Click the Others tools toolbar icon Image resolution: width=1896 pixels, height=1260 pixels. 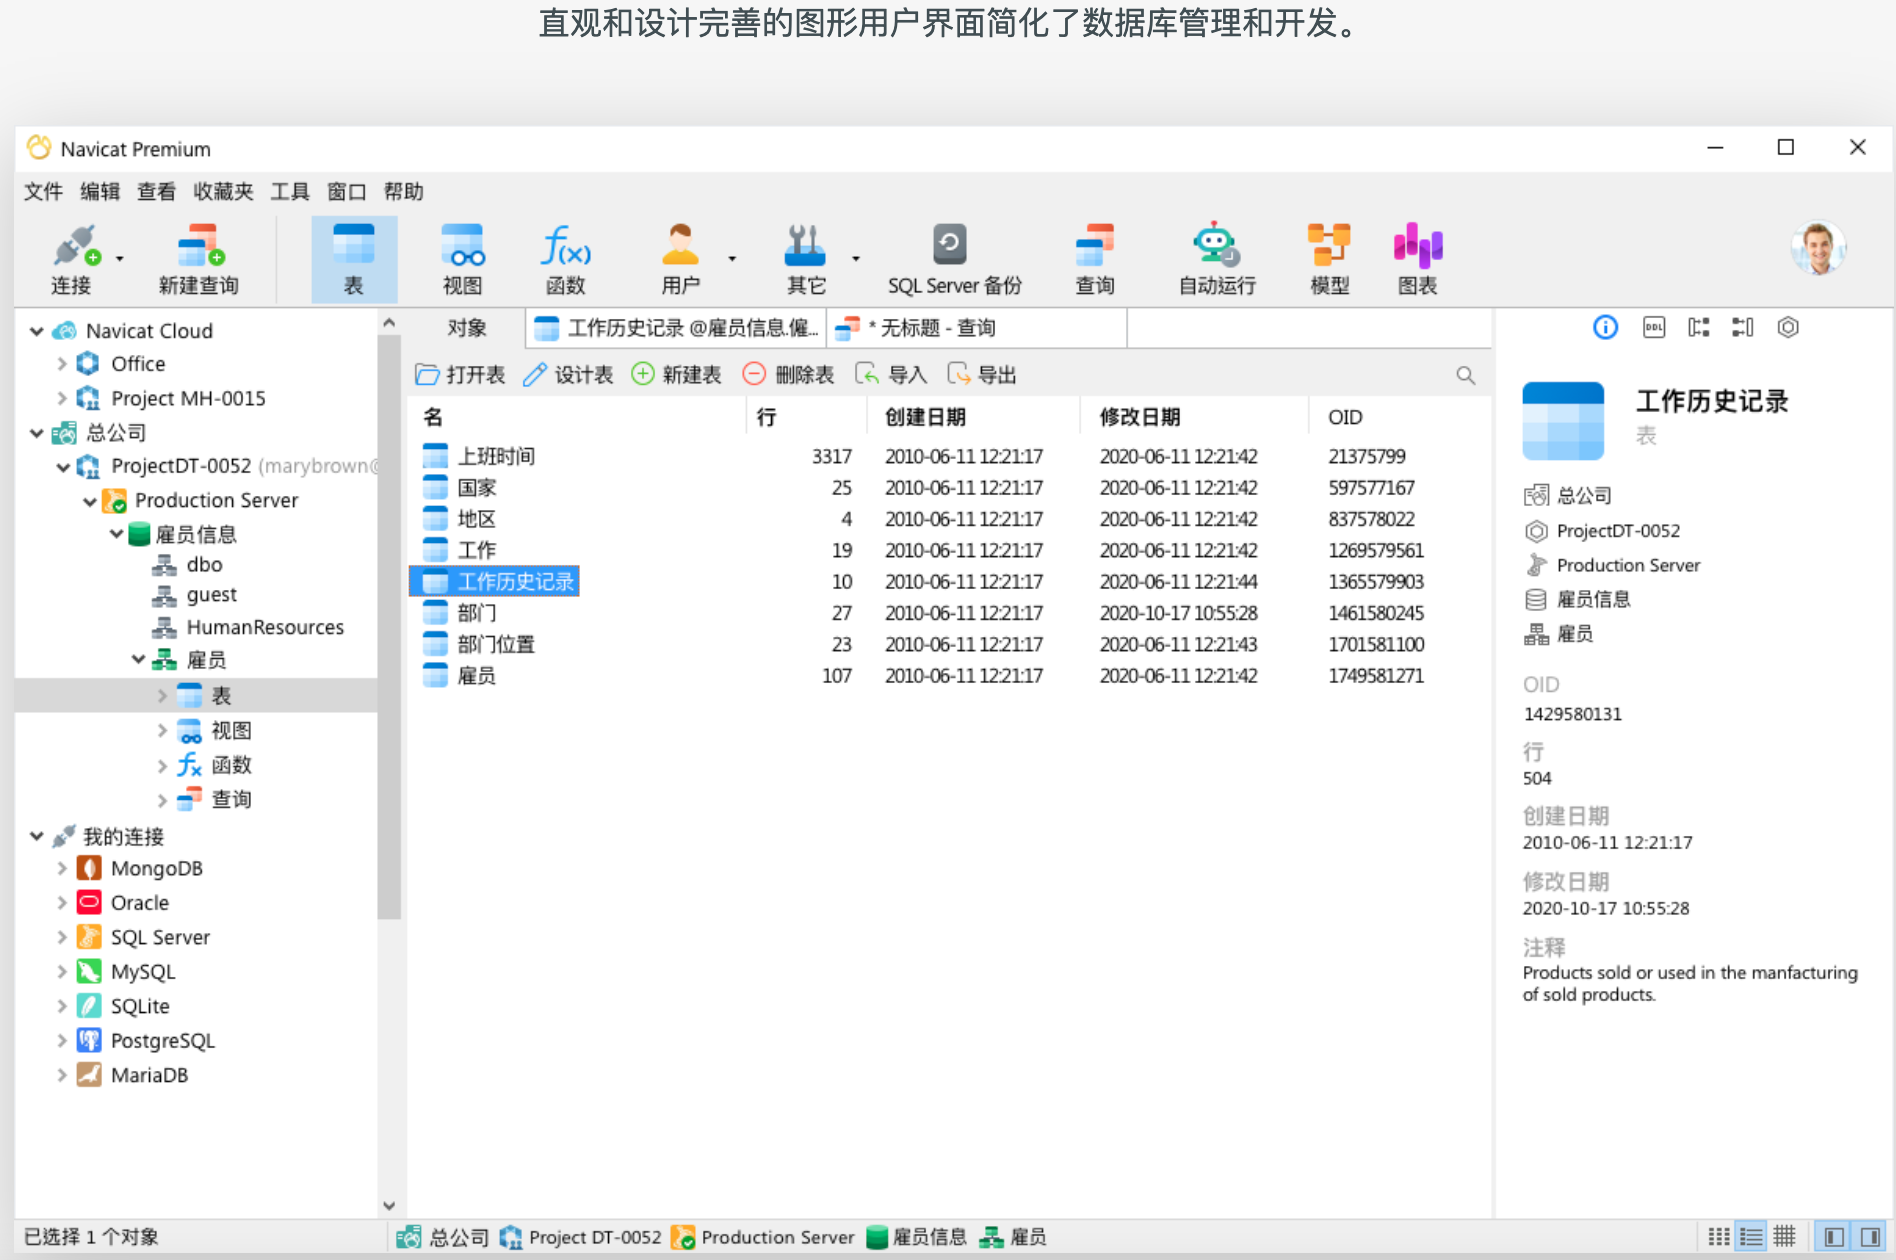click(805, 259)
